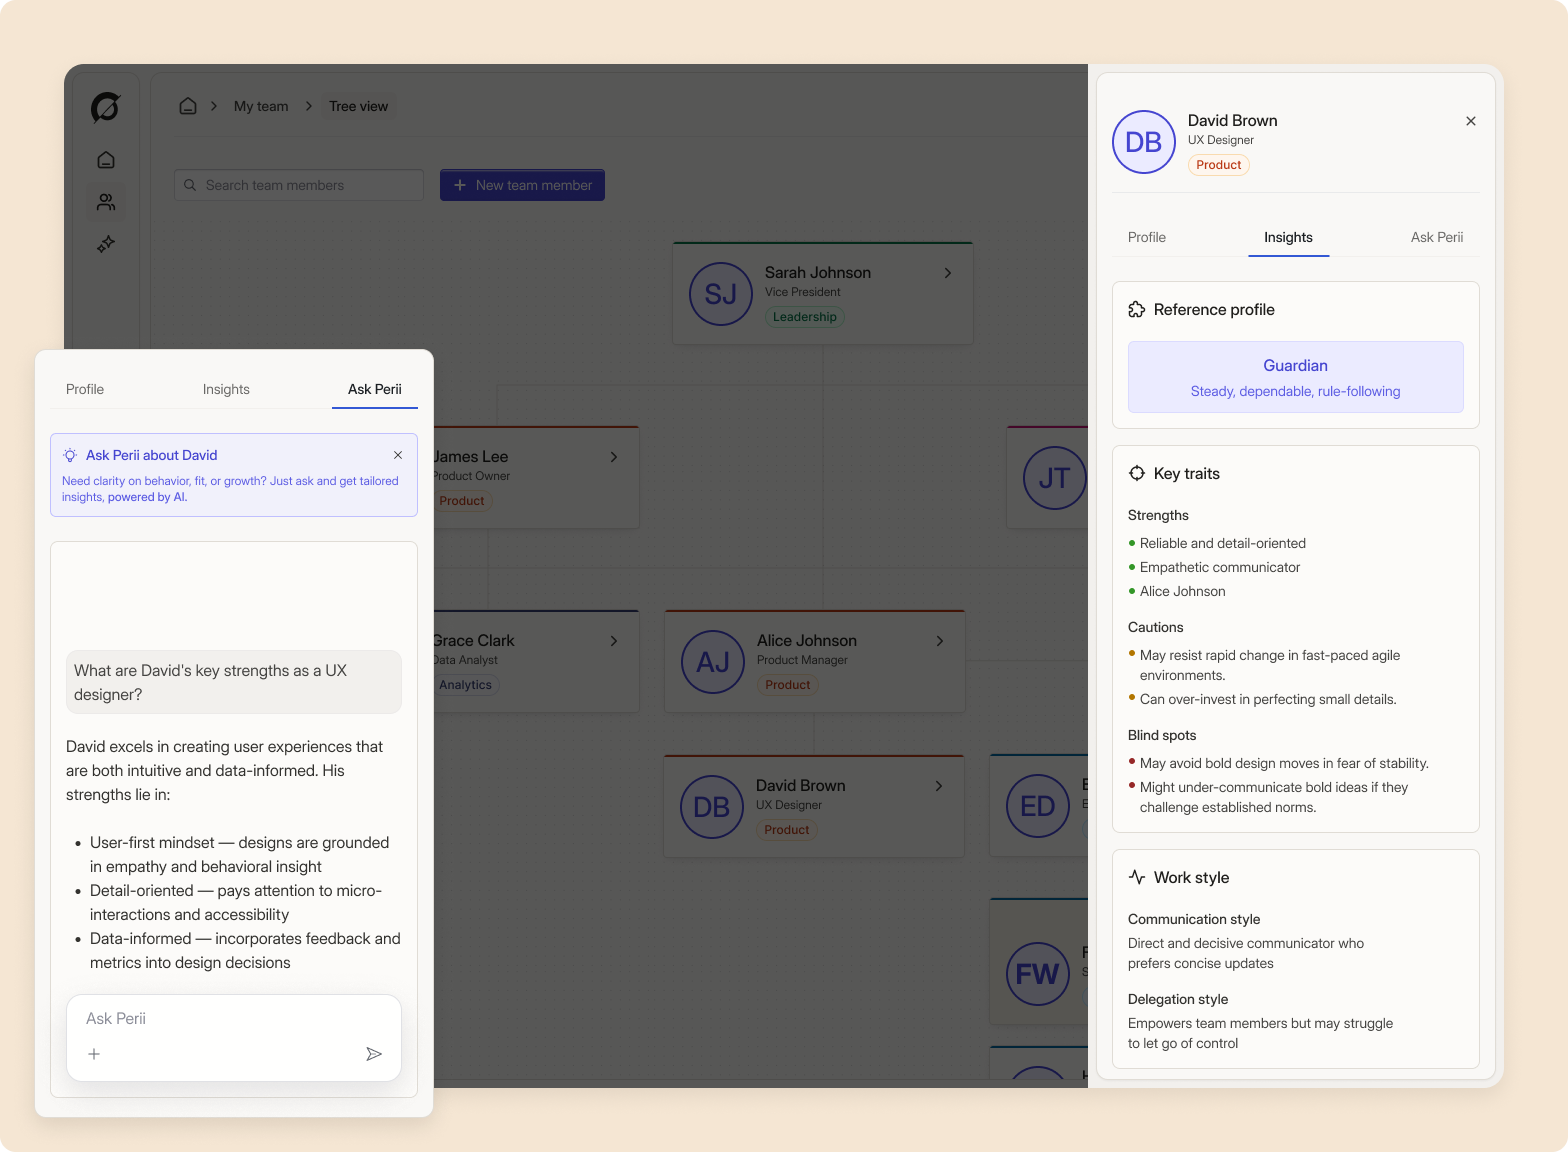Click Alice Johnson's AJ avatar
Viewport: 1568px width, 1152px height.
point(713,662)
